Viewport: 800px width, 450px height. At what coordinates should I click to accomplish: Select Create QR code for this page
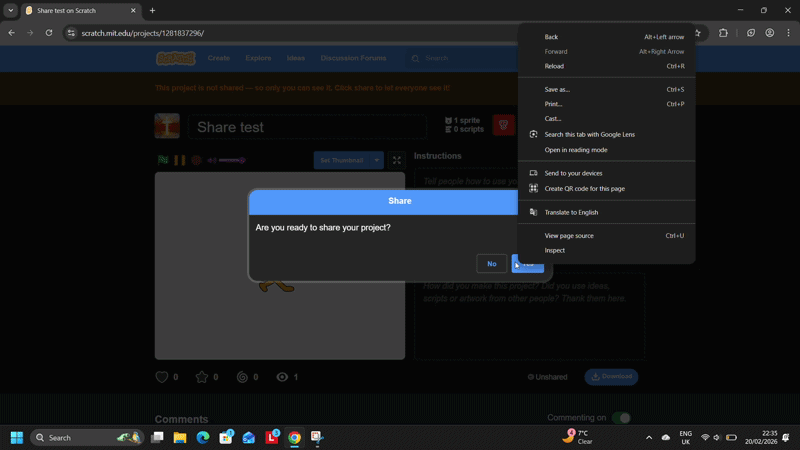[607, 188]
